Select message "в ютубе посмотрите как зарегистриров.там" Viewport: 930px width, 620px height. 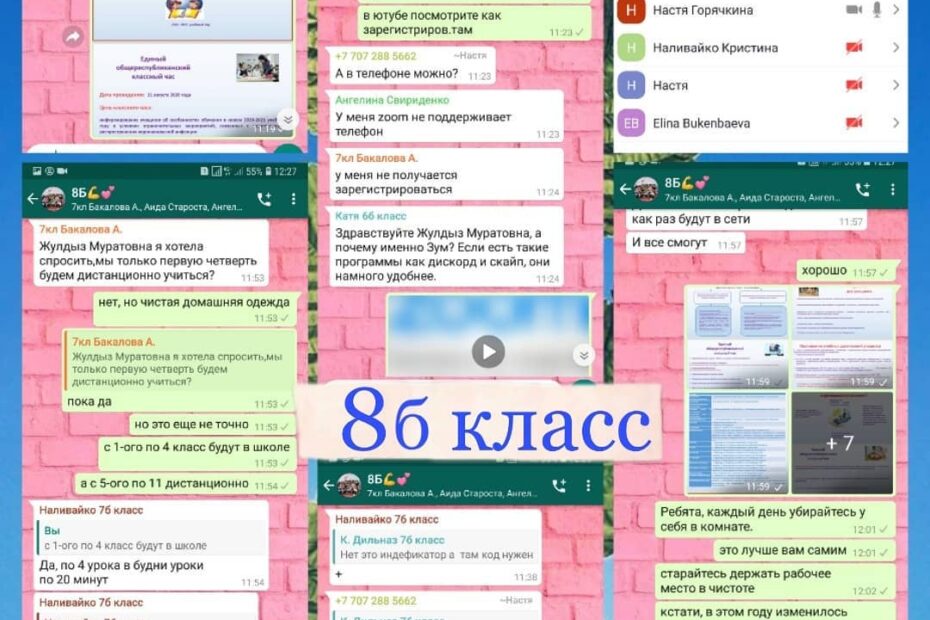tap(474, 23)
